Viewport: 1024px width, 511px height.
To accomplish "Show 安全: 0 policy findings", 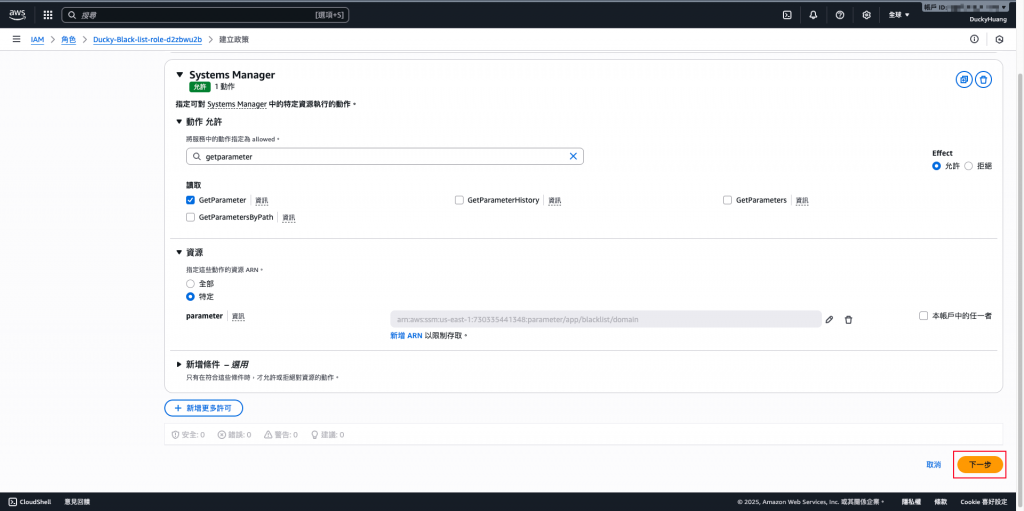I will click(x=188, y=435).
